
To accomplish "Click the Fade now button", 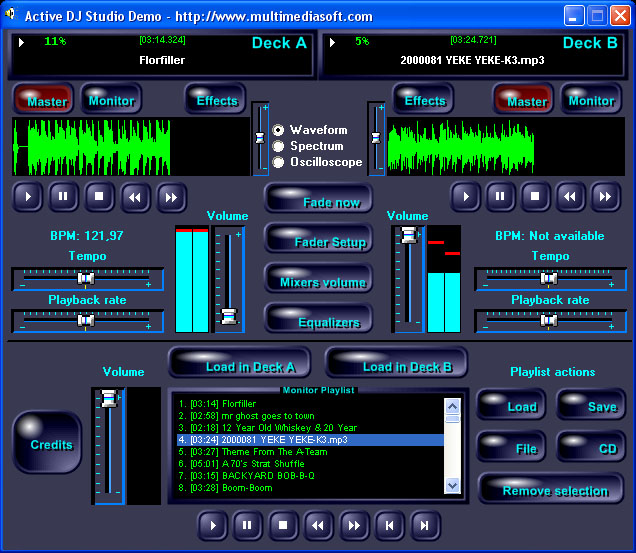I will tap(319, 201).
